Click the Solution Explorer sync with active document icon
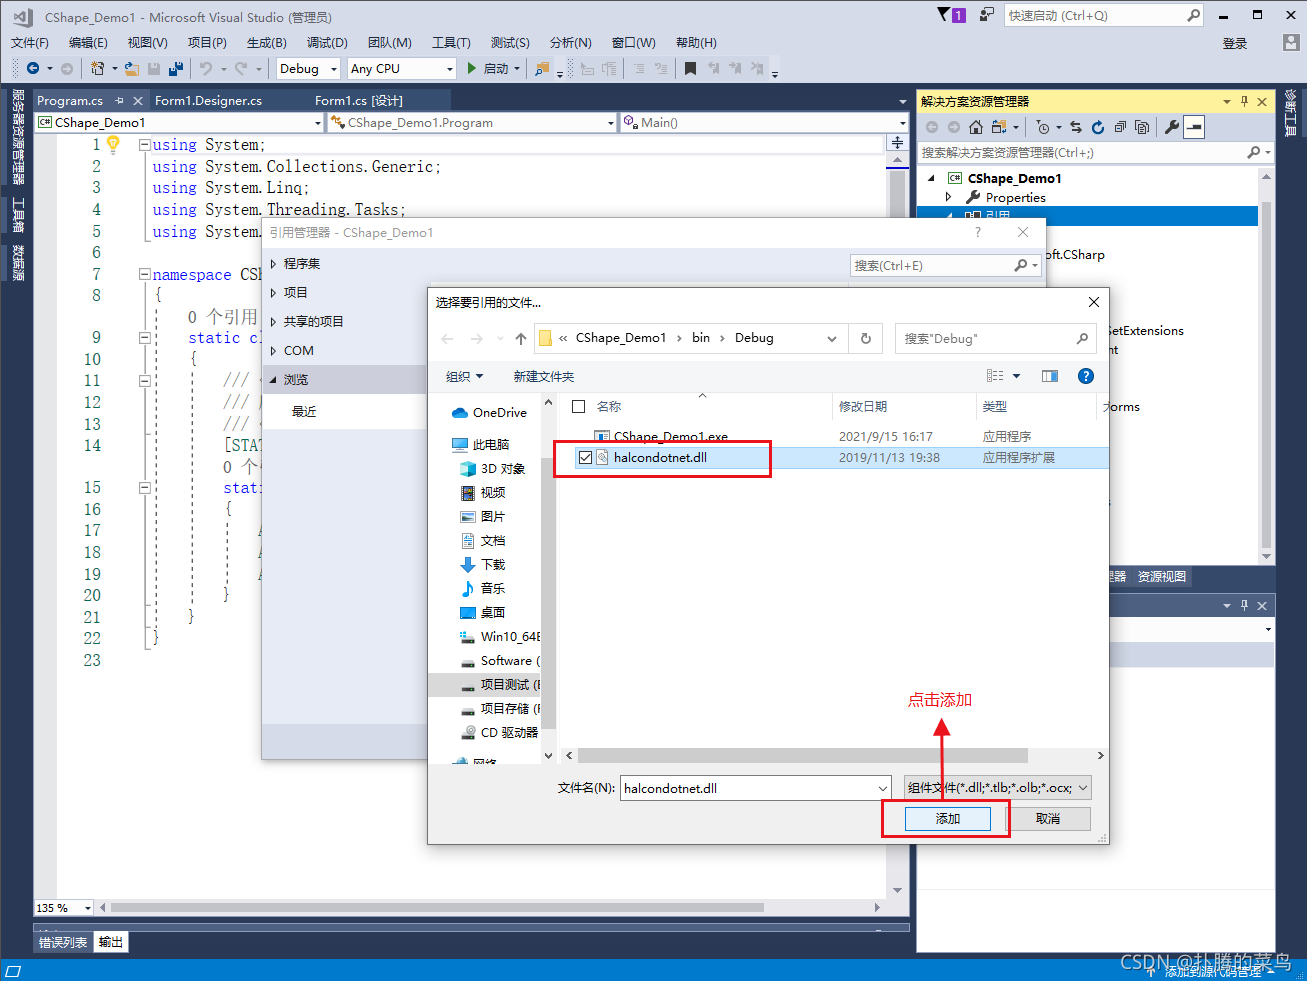1307x981 pixels. click(x=1075, y=127)
